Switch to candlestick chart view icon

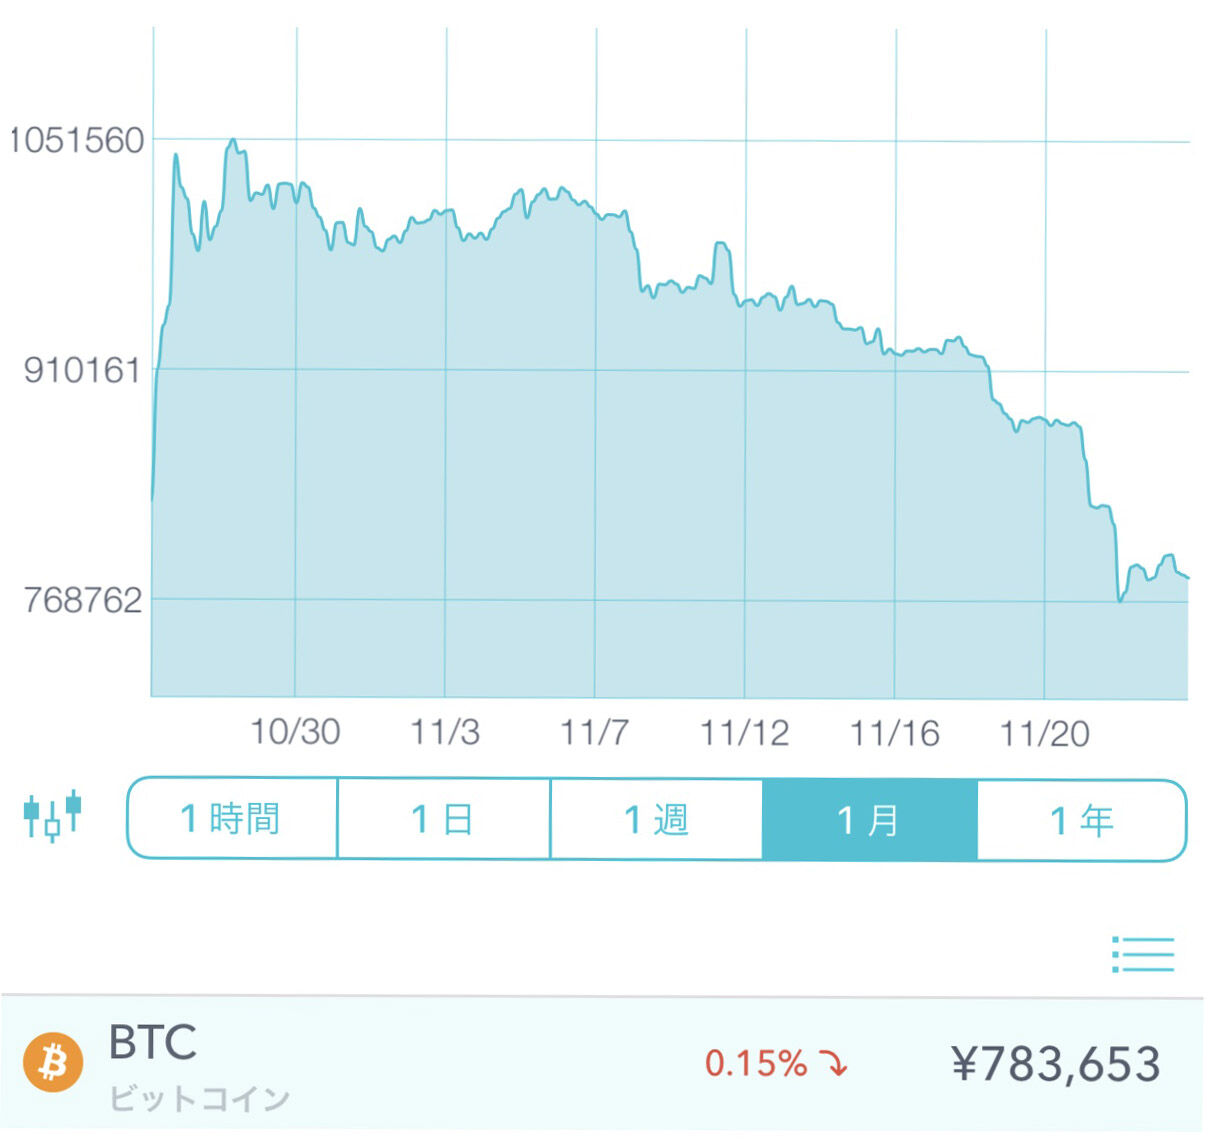point(52,816)
